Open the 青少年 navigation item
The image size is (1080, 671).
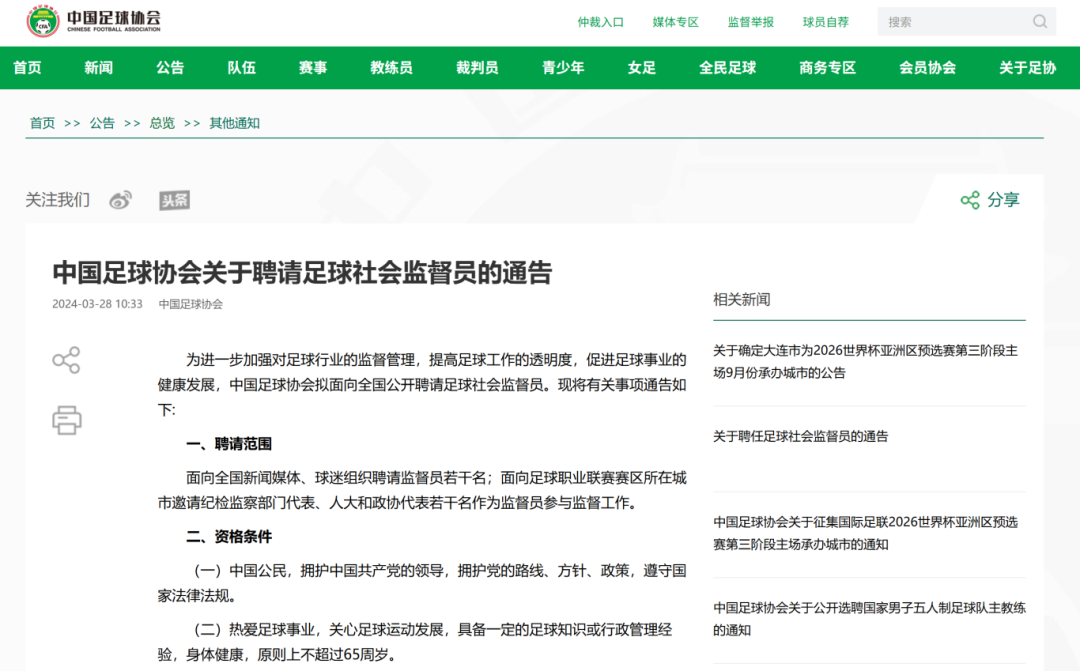[563, 68]
